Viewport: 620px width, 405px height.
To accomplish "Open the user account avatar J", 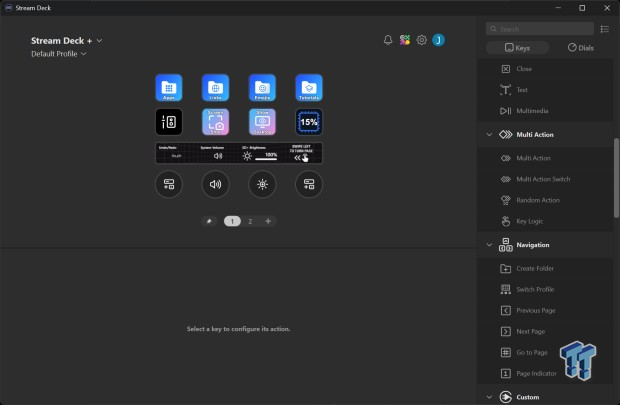I will pos(438,40).
